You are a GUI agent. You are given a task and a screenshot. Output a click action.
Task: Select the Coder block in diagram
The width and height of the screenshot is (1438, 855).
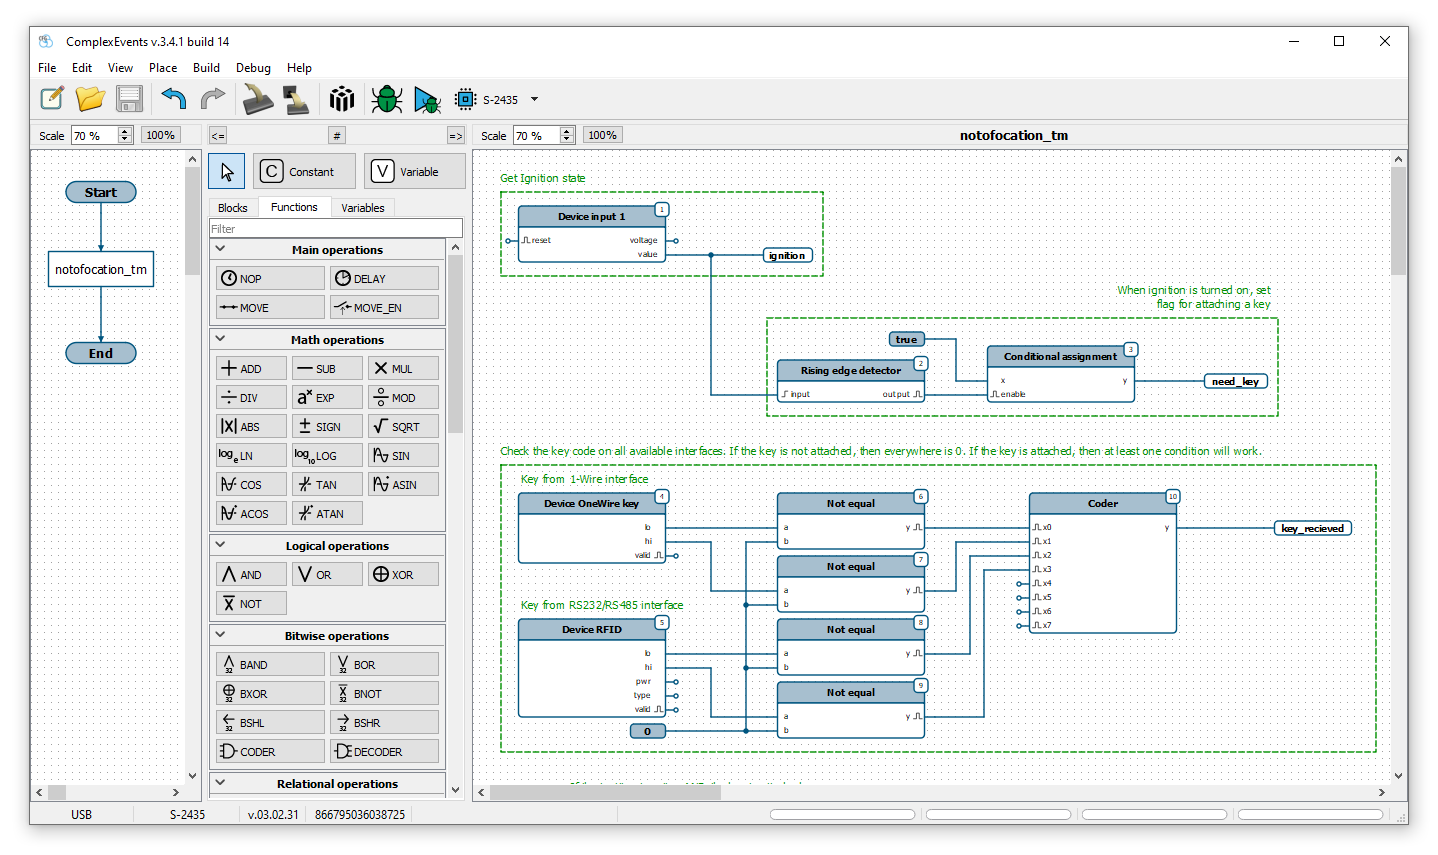click(x=1103, y=563)
